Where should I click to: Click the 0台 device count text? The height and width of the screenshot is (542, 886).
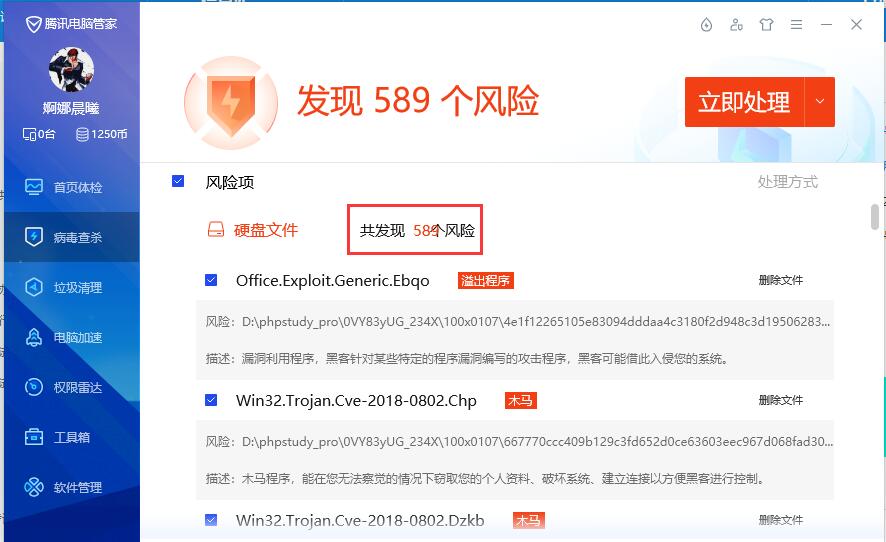pyautogui.click(x=47, y=134)
